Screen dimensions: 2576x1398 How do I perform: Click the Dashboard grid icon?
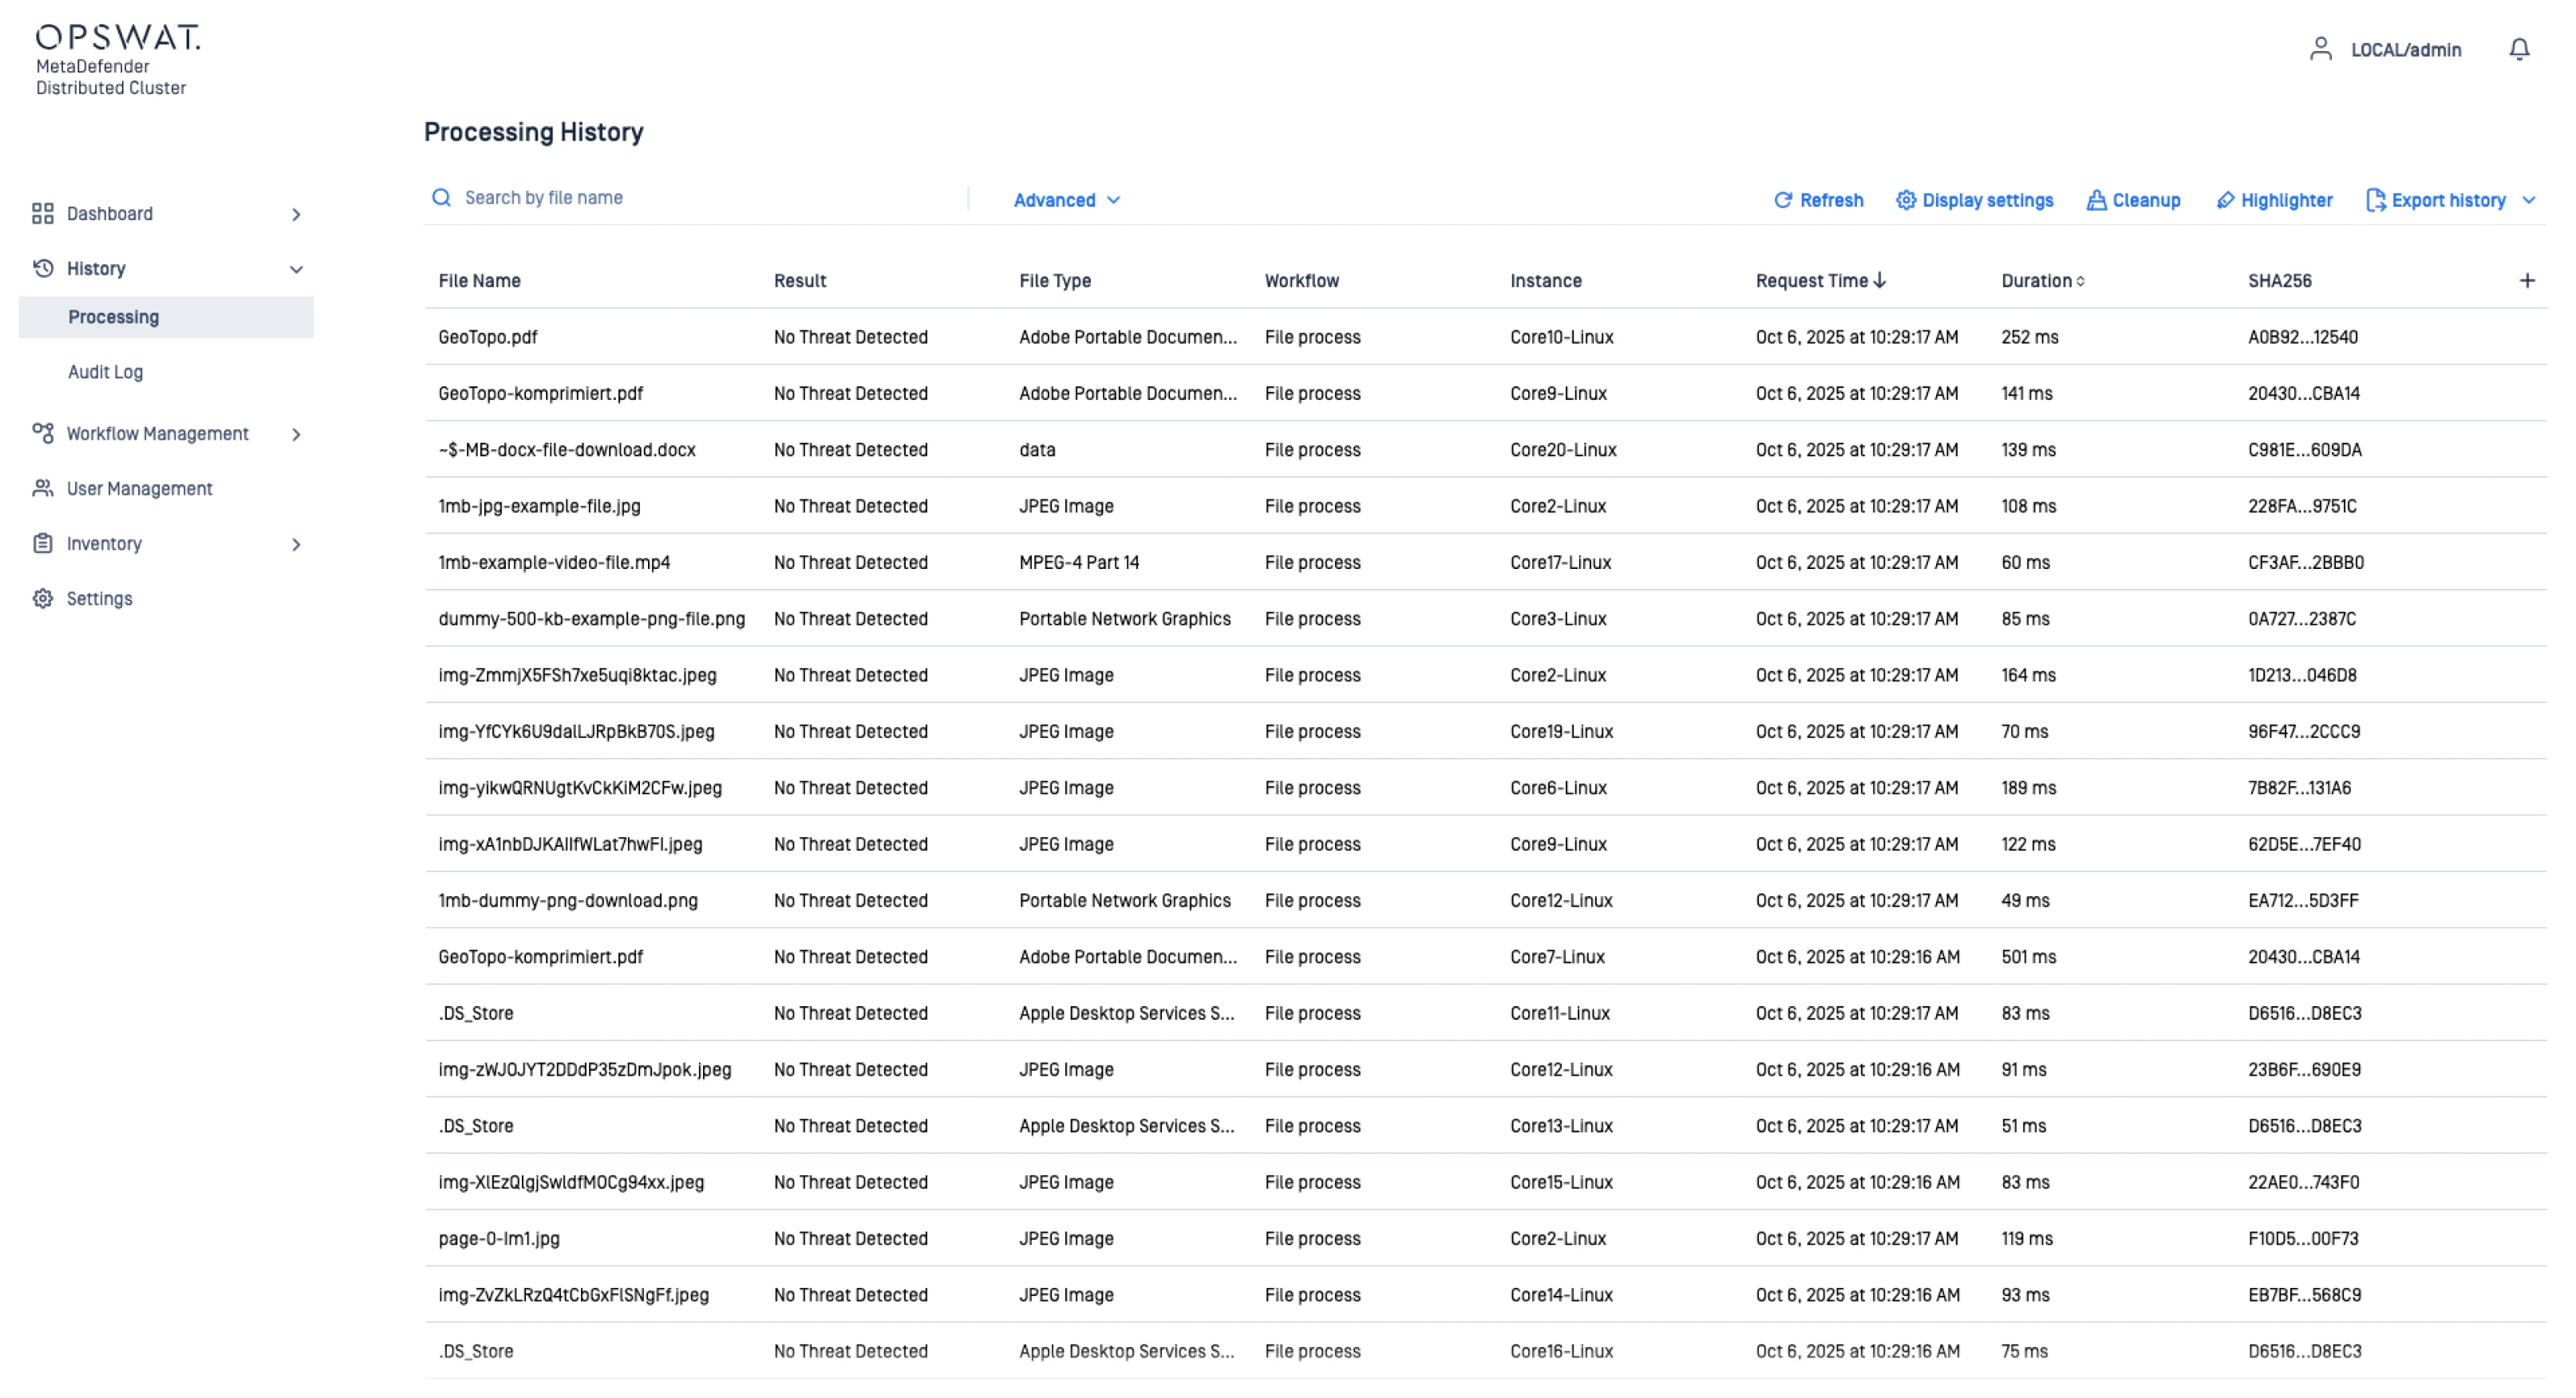(x=42, y=214)
